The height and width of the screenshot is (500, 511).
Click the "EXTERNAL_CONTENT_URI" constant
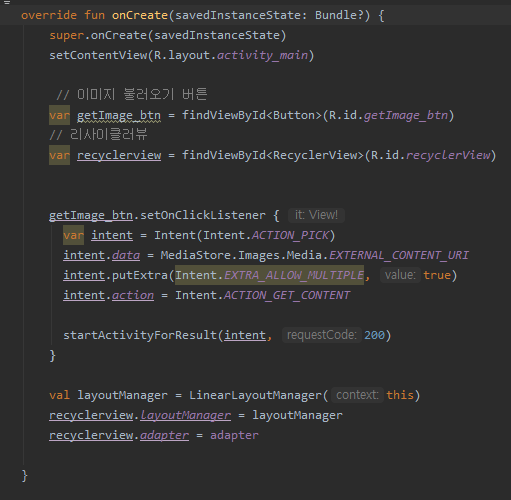point(399,255)
